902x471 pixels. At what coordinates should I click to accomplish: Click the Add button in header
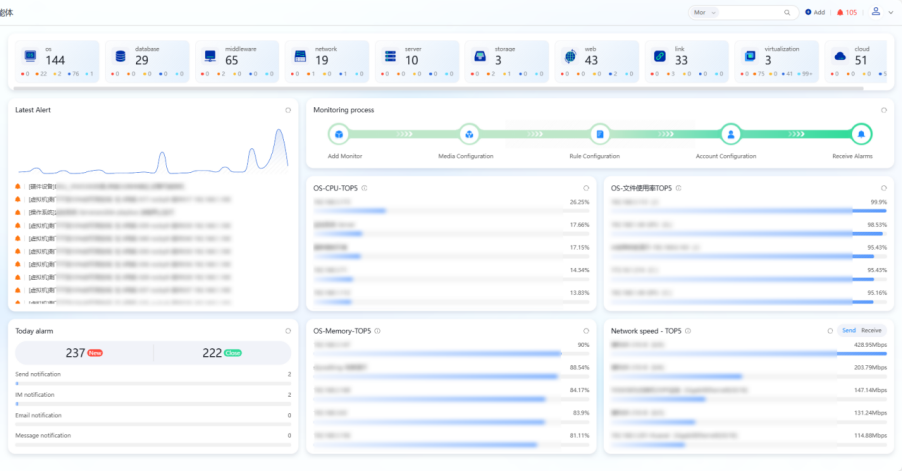pyautogui.click(x=815, y=12)
